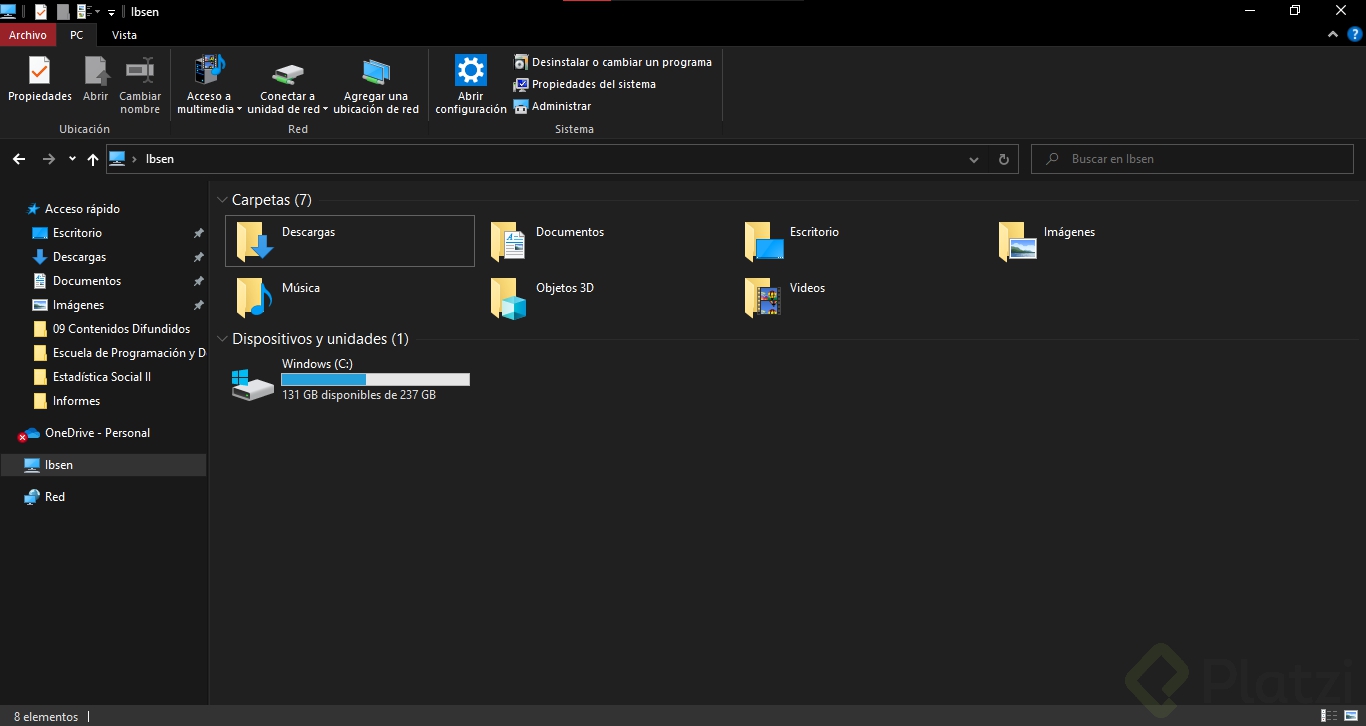1366x726 pixels.
Task: Open the Customize Quick Access Toolbar arrow
Action: (111, 12)
